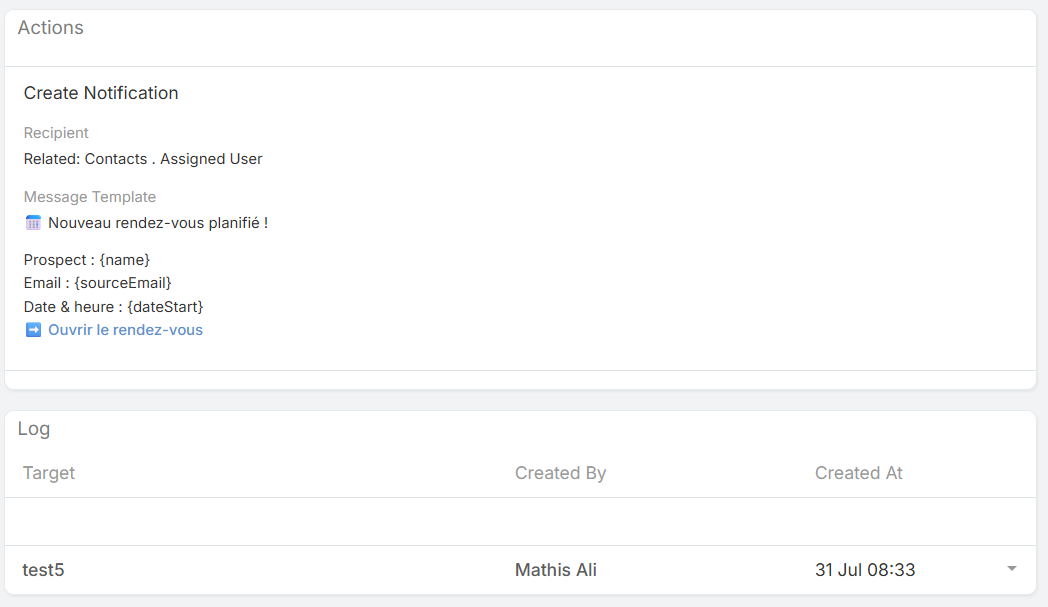Click the Date & heure {dateStart} line
Image resolution: width=1048 pixels, height=607 pixels.
click(113, 306)
